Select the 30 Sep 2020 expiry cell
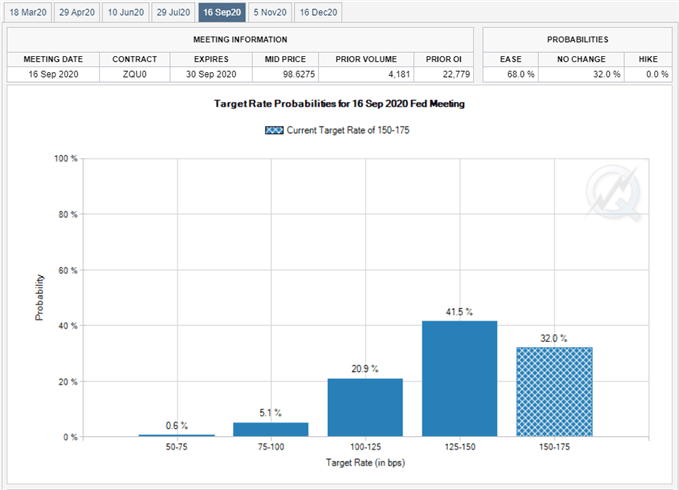 pos(211,74)
